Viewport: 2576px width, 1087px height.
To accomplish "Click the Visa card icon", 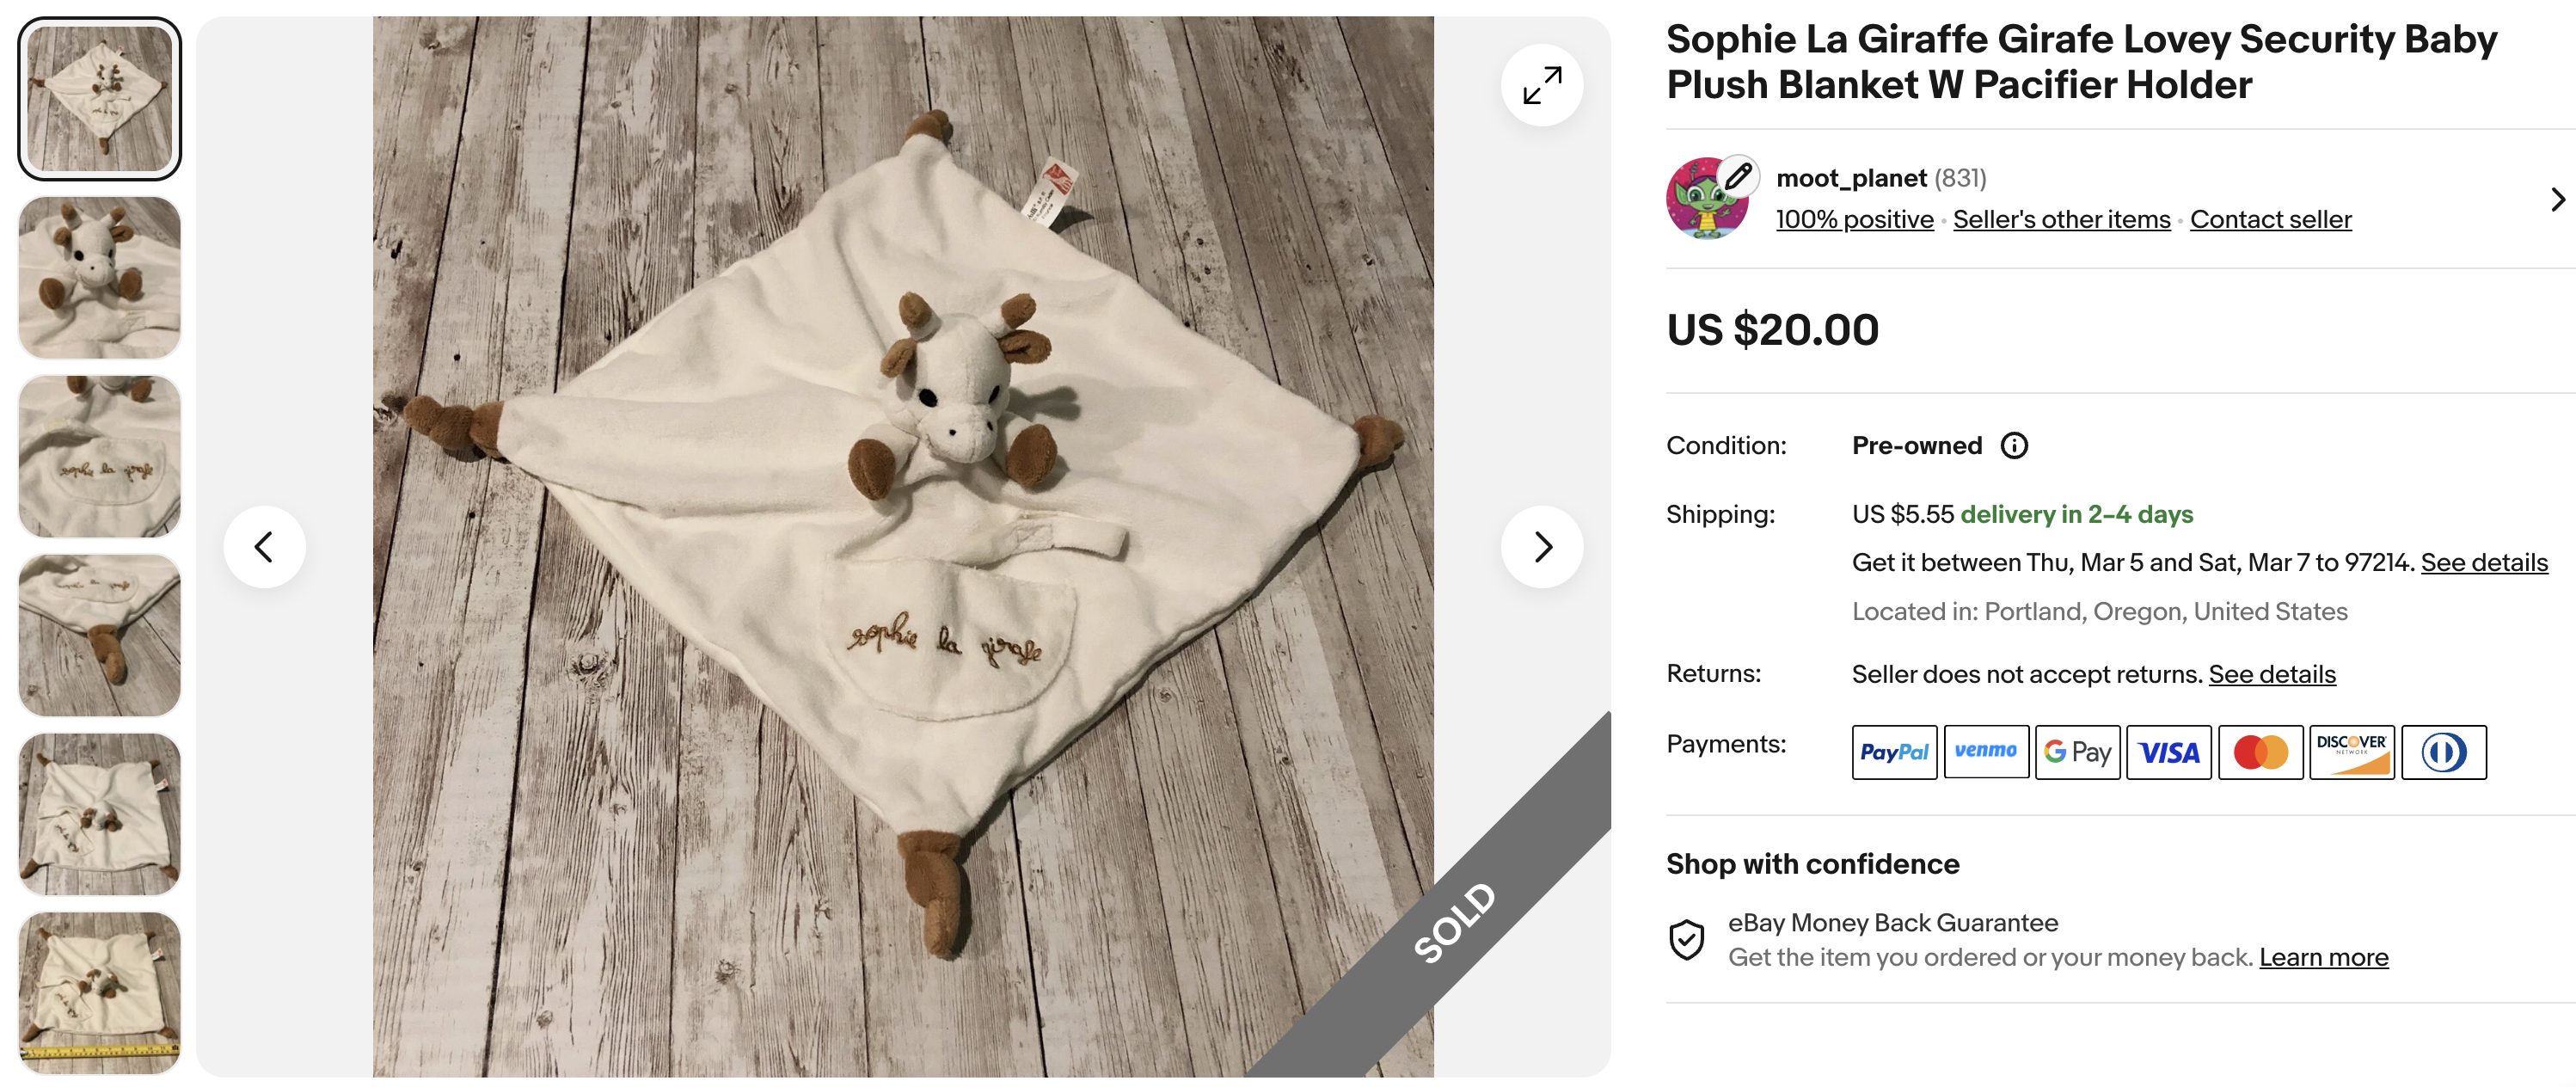I will 2168,752.
